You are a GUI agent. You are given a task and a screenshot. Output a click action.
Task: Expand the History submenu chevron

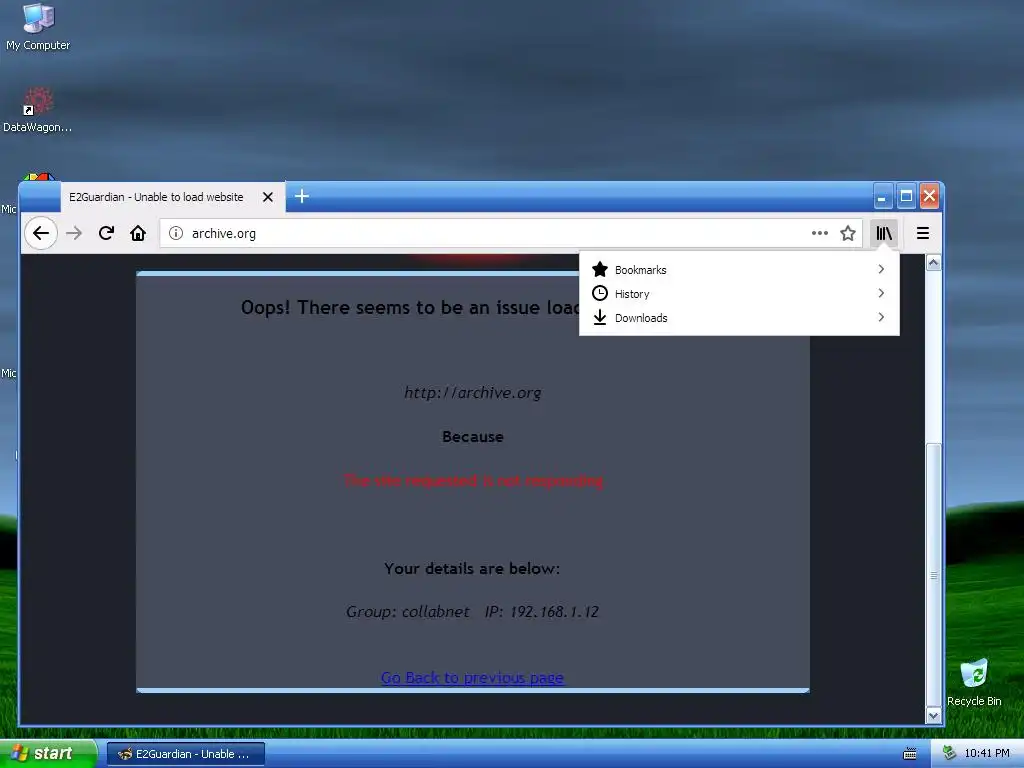[x=881, y=293]
